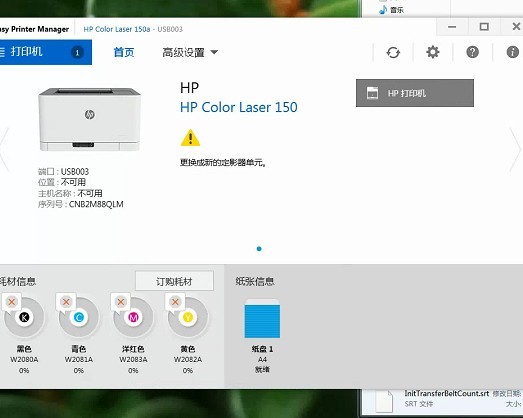
Task: Click the printer count badge showing 1
Action: click(77, 52)
